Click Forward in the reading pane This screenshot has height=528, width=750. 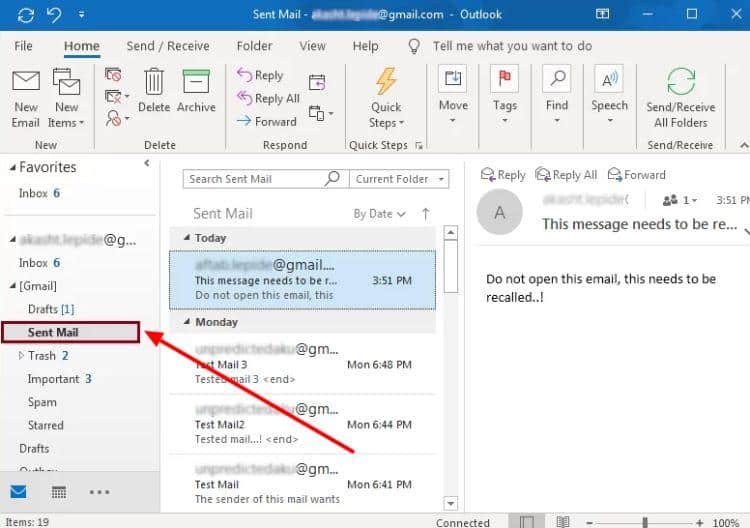click(636, 175)
